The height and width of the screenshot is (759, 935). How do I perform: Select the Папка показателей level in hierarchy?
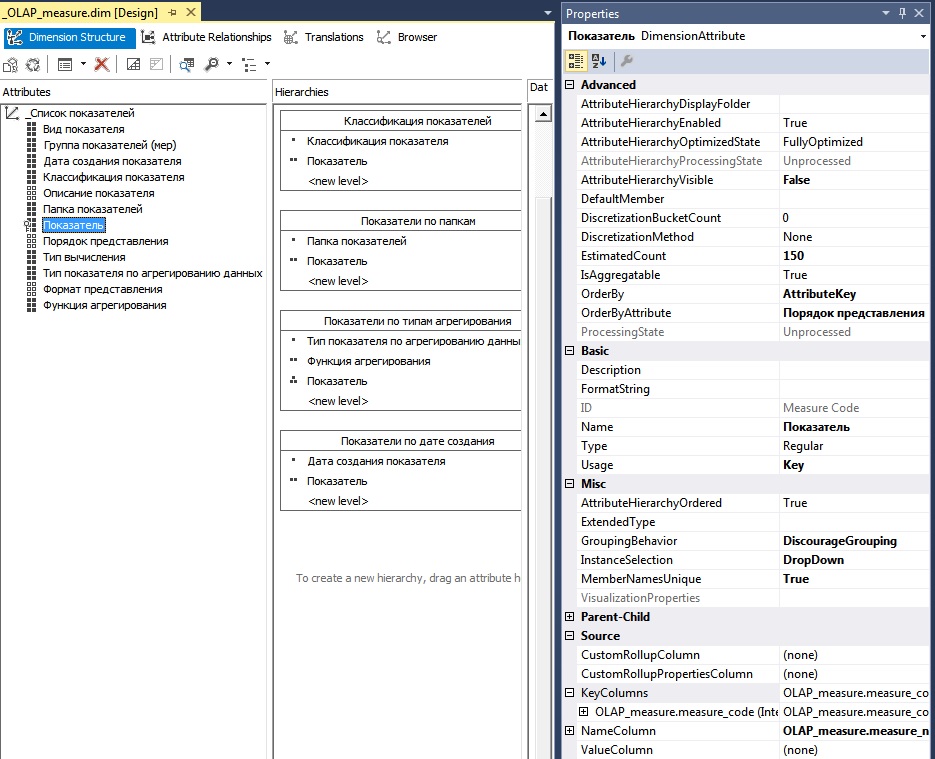tap(357, 241)
